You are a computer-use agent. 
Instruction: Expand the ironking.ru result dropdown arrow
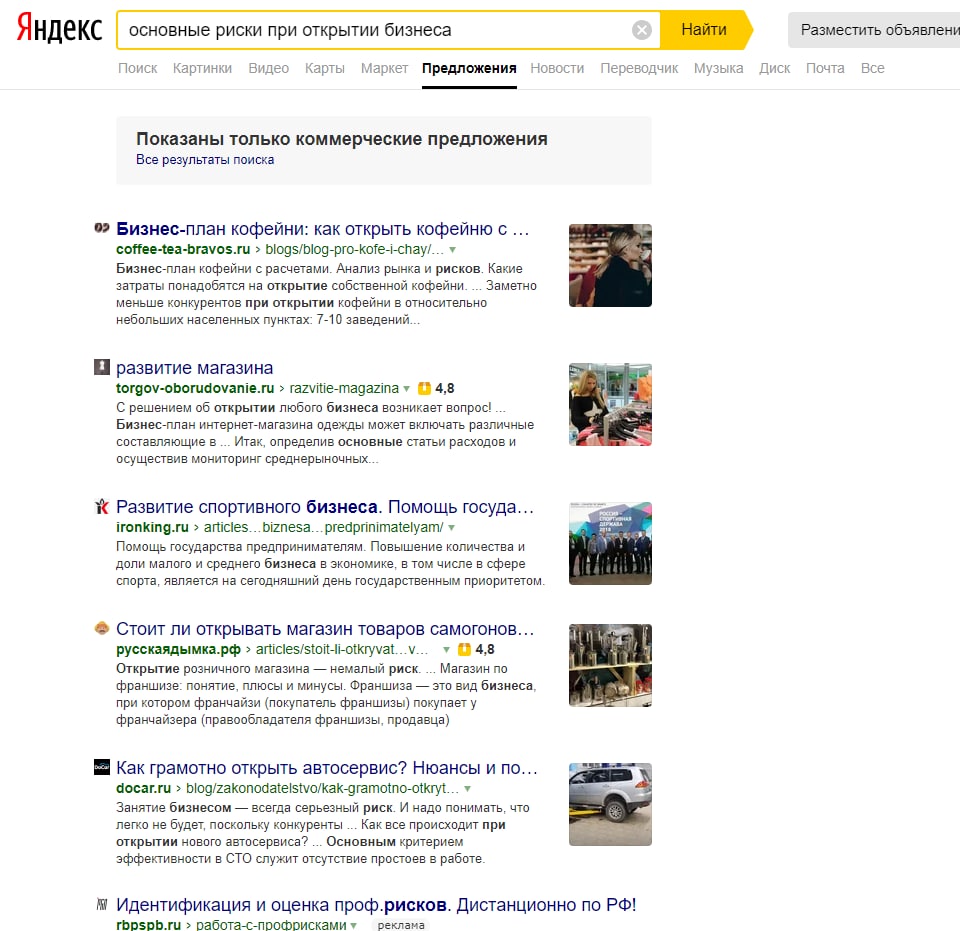451,528
